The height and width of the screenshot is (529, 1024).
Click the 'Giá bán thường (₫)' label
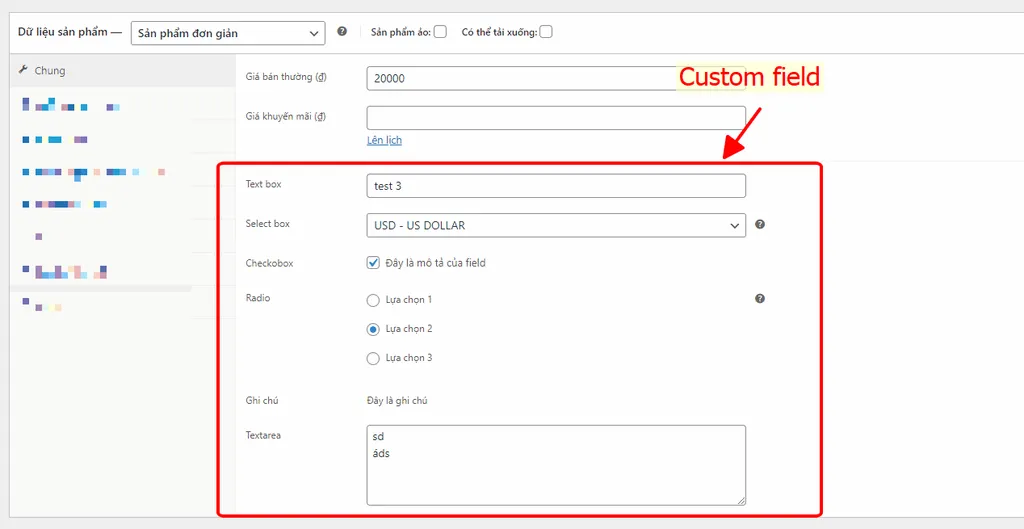coord(286,77)
